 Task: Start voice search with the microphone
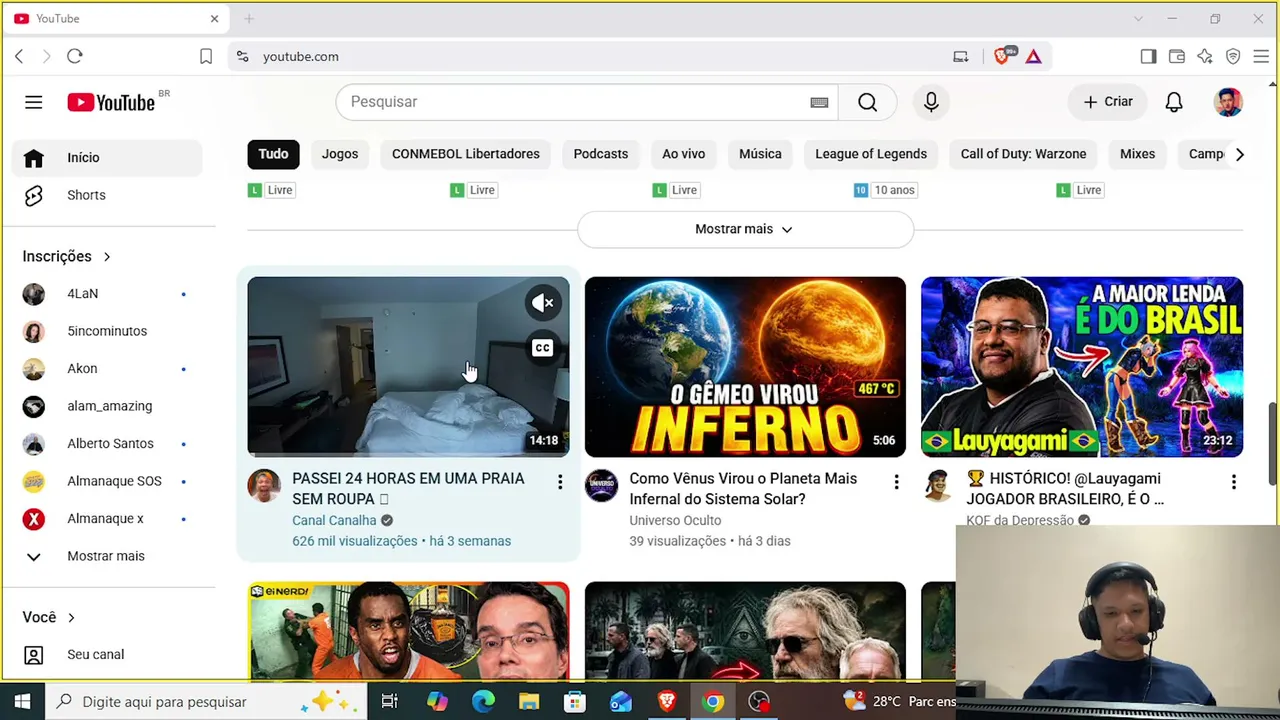[x=931, y=102]
